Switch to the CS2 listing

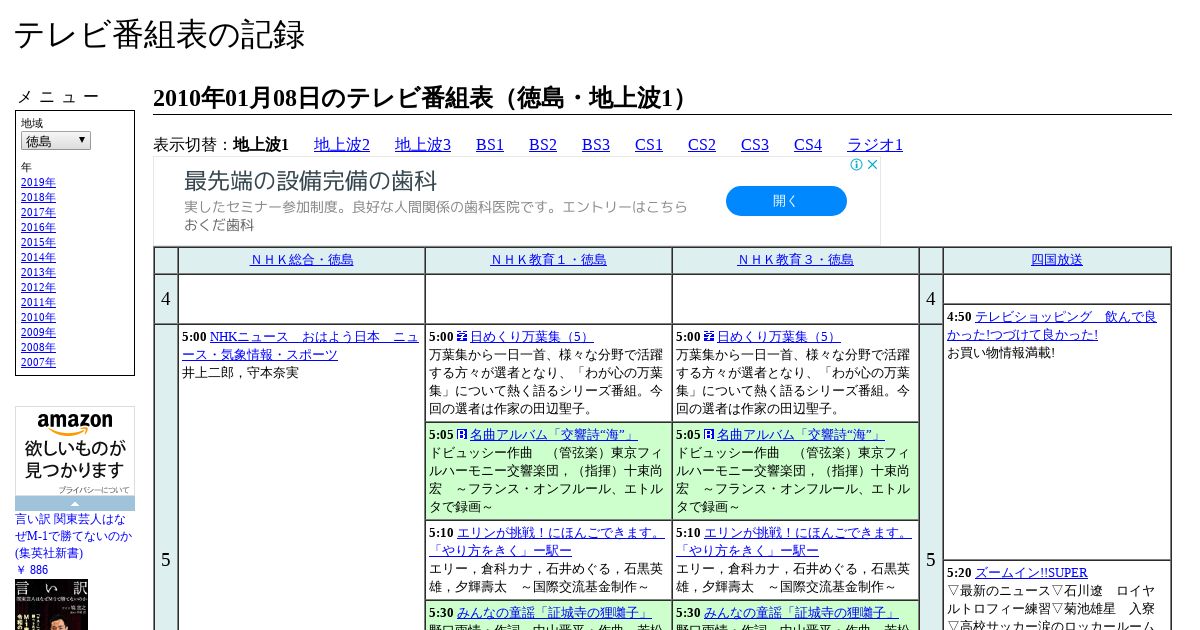coord(702,145)
